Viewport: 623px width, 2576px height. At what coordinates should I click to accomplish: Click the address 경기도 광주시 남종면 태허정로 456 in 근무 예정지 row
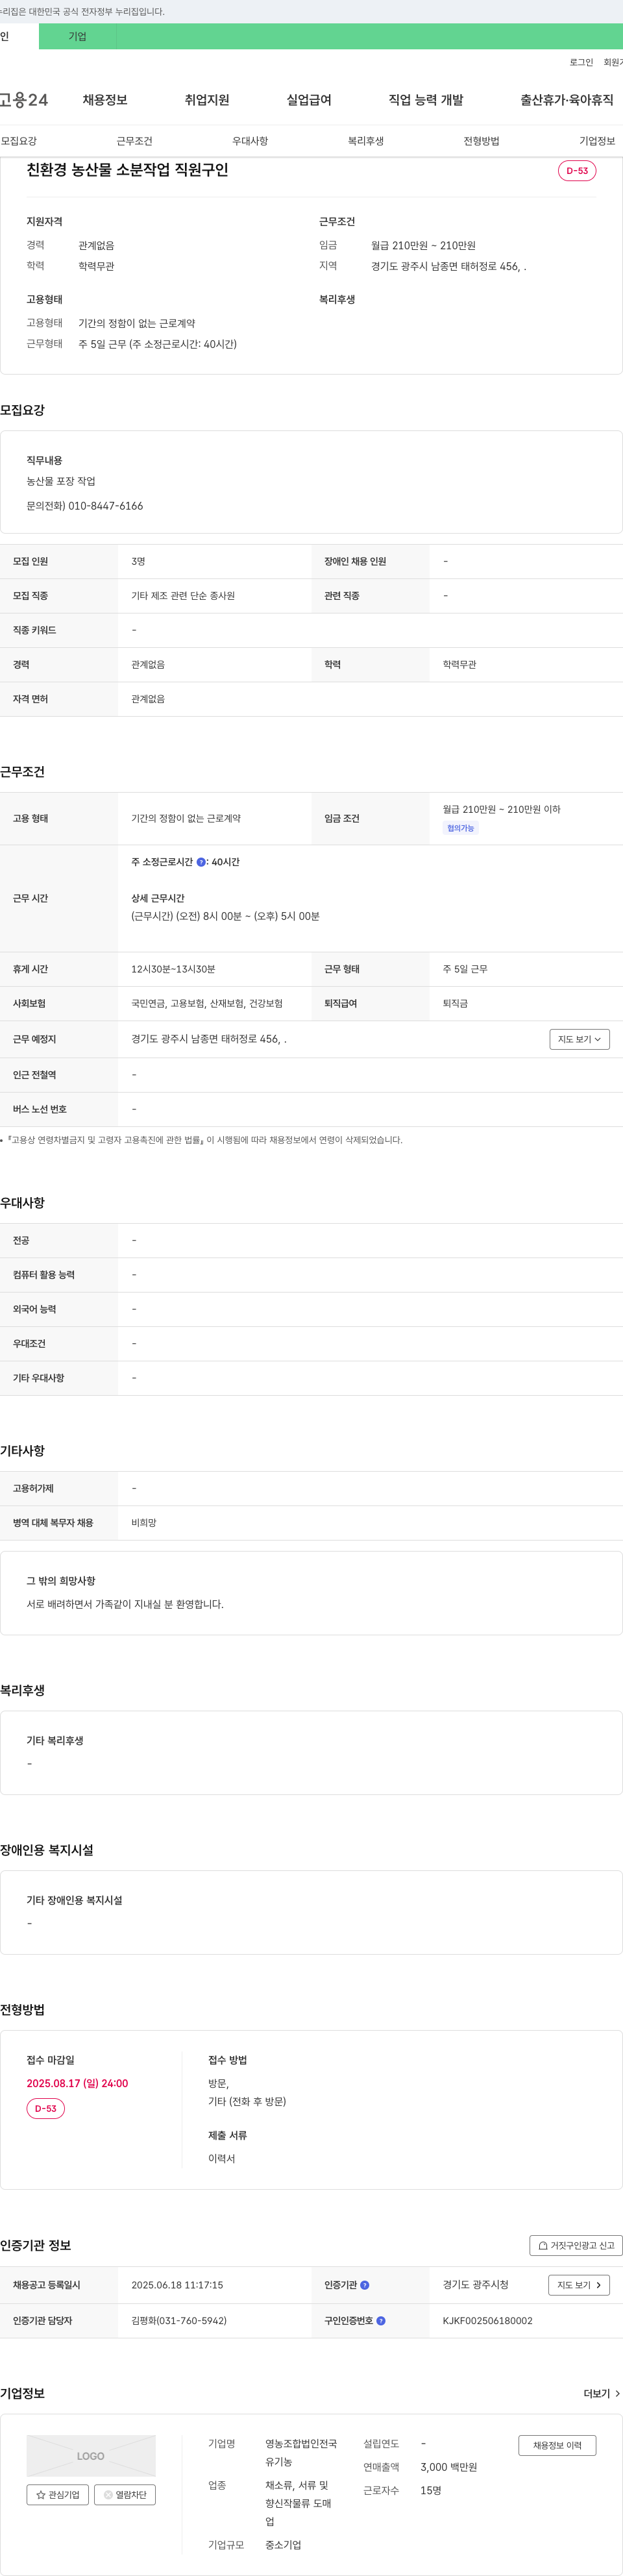209,1040
